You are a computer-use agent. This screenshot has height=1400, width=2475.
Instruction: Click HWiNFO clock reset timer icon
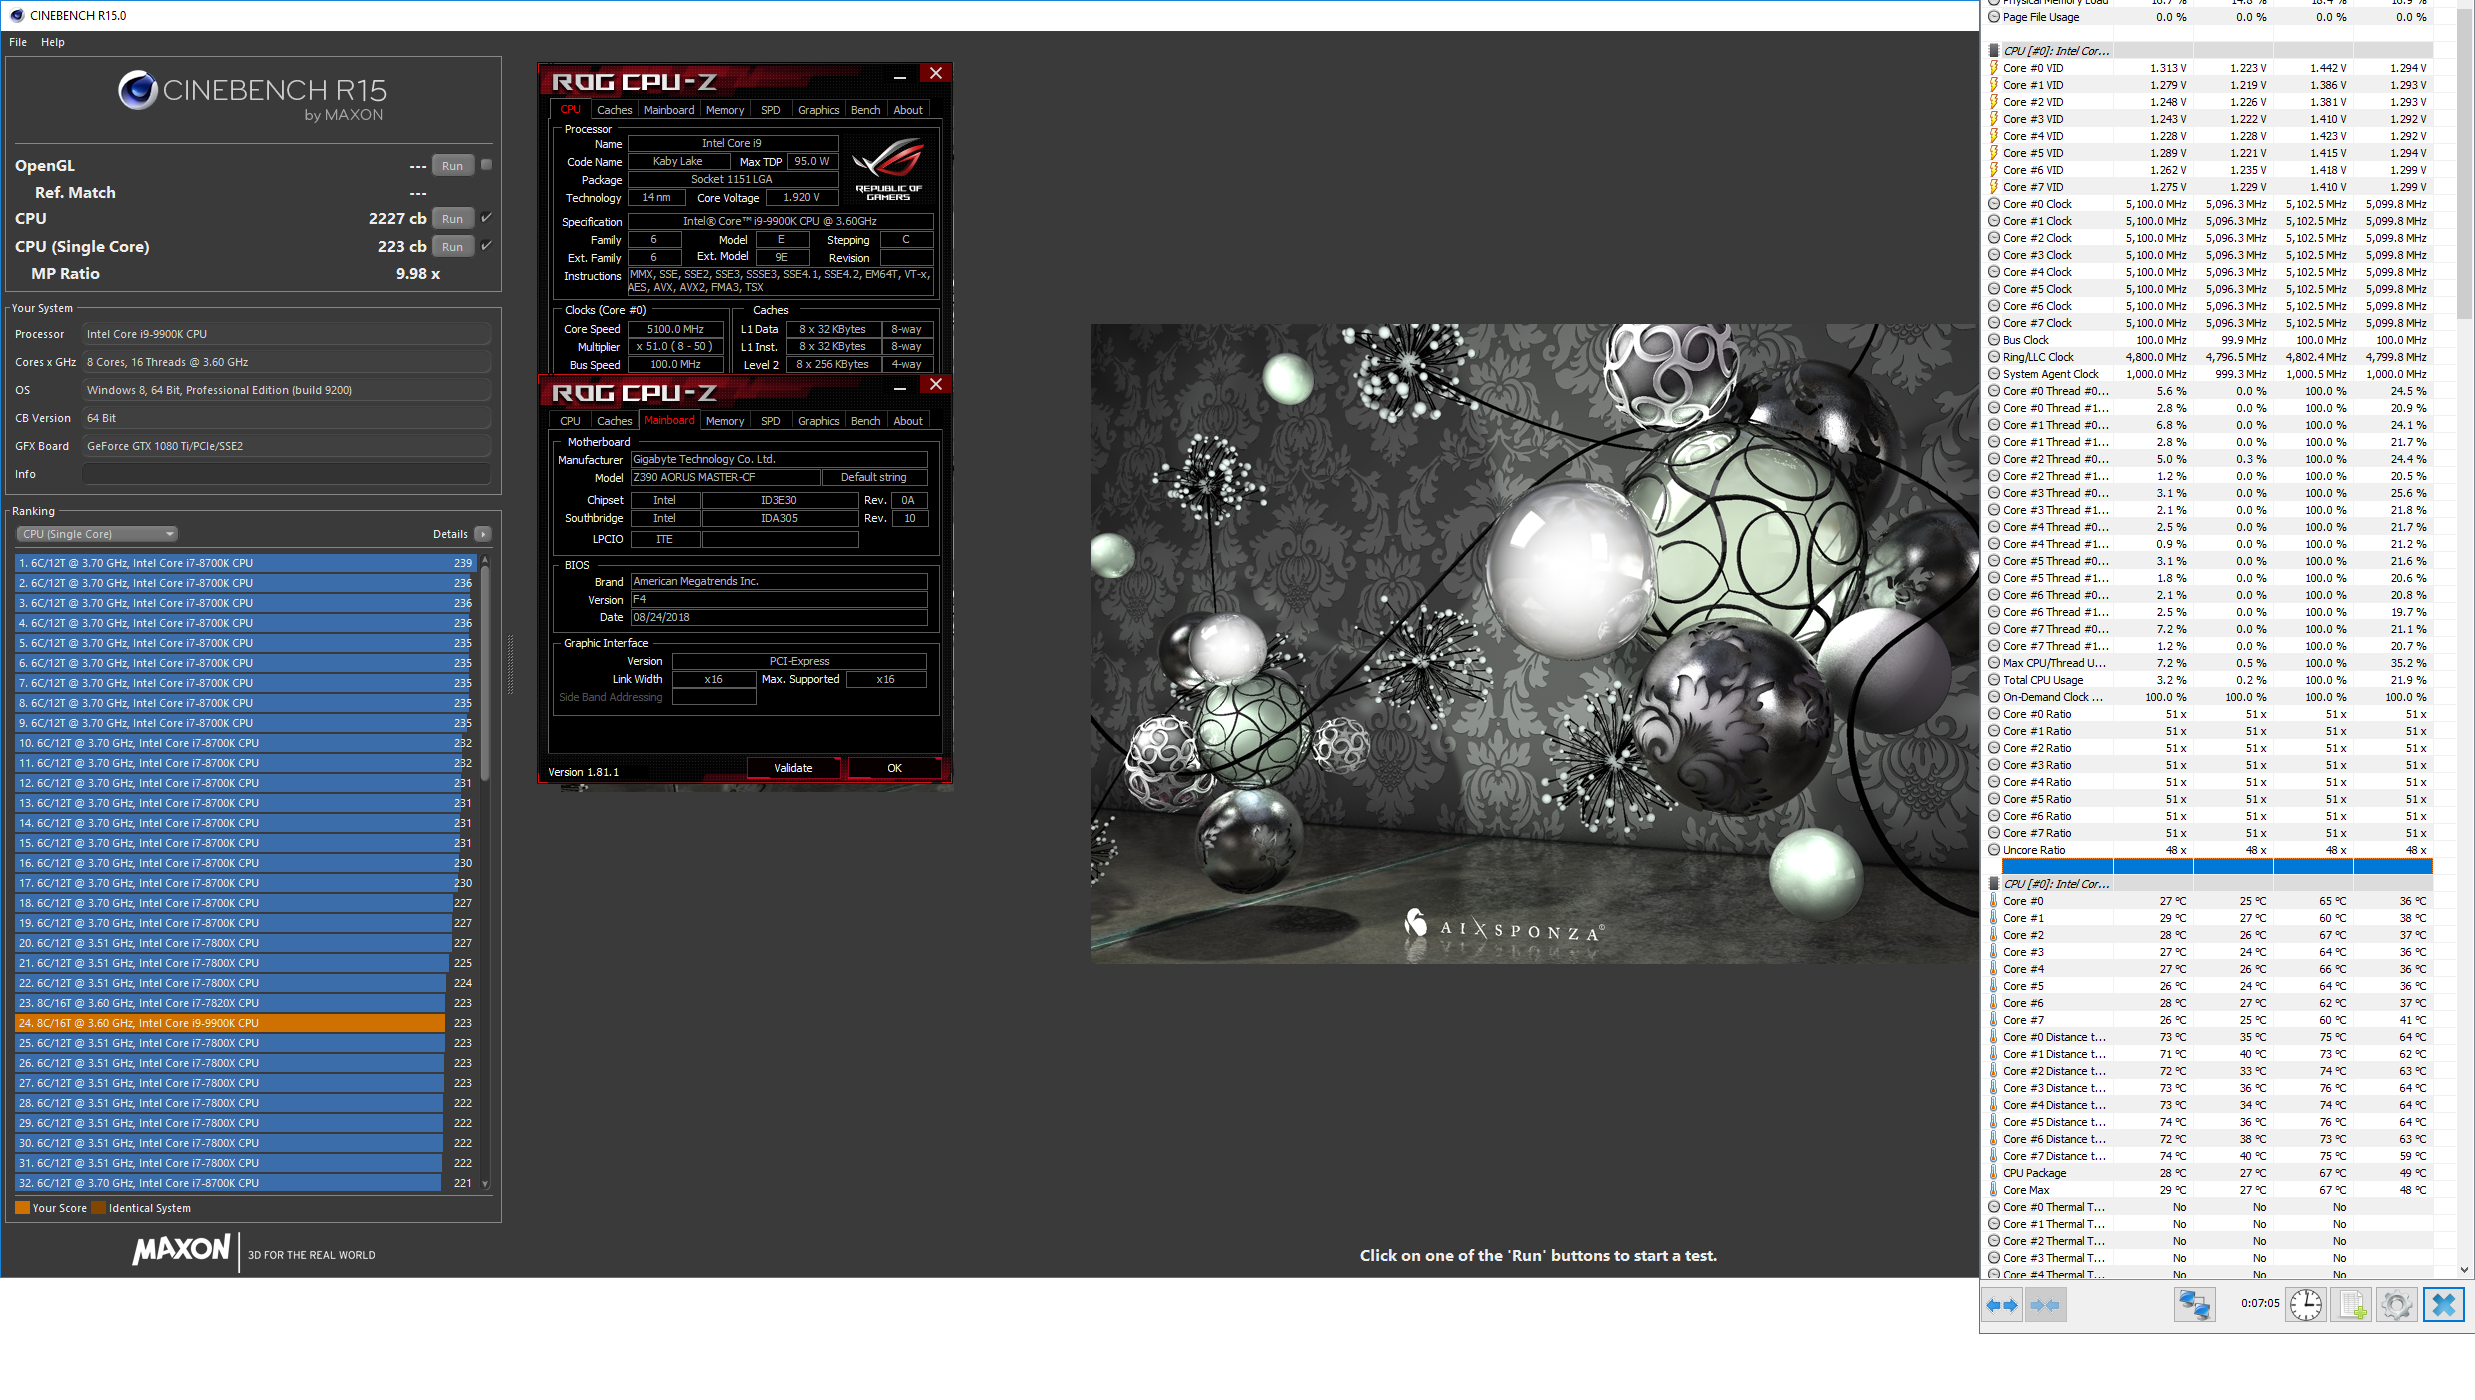point(2306,1305)
